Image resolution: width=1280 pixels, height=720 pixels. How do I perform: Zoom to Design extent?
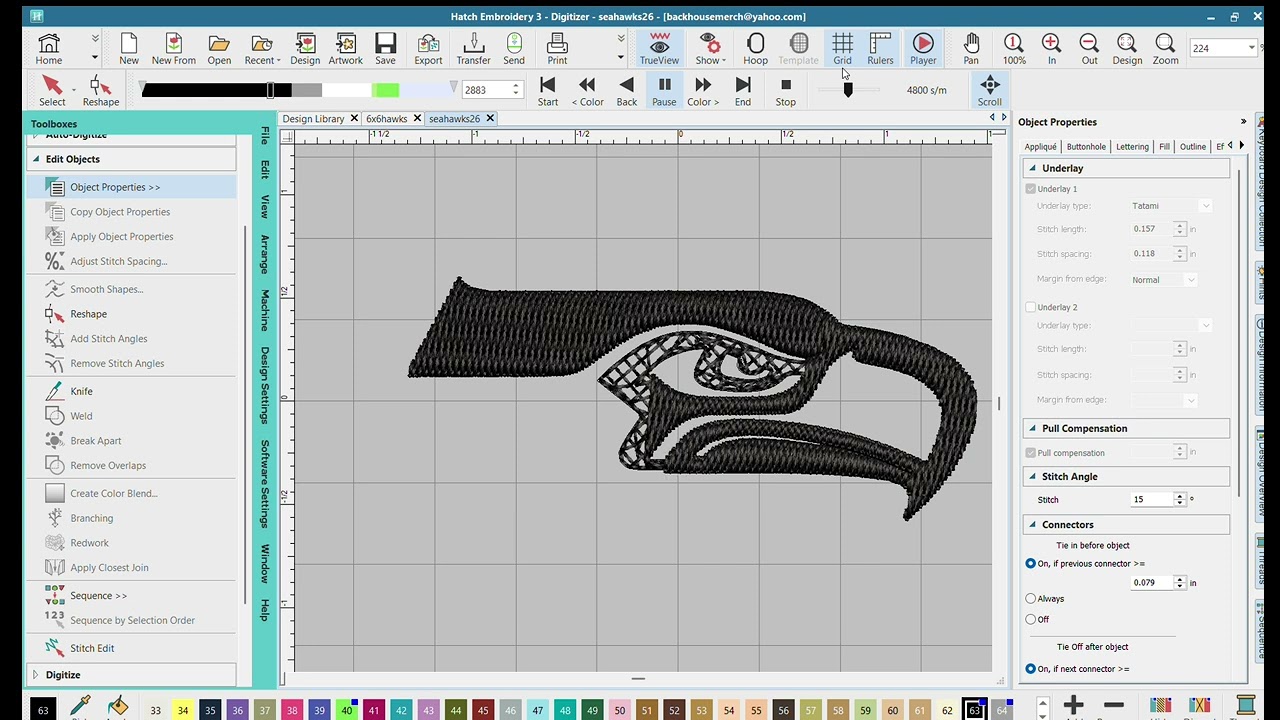(1127, 48)
